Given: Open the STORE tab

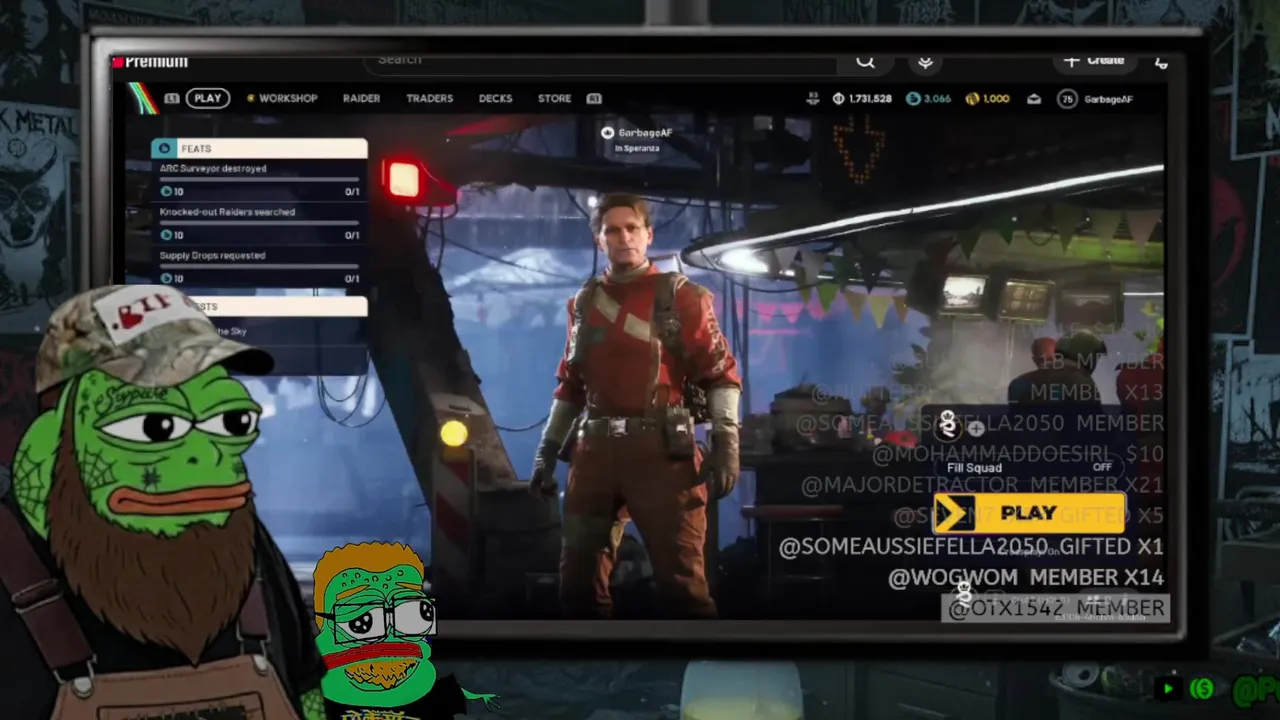Looking at the screenshot, I should 554,98.
